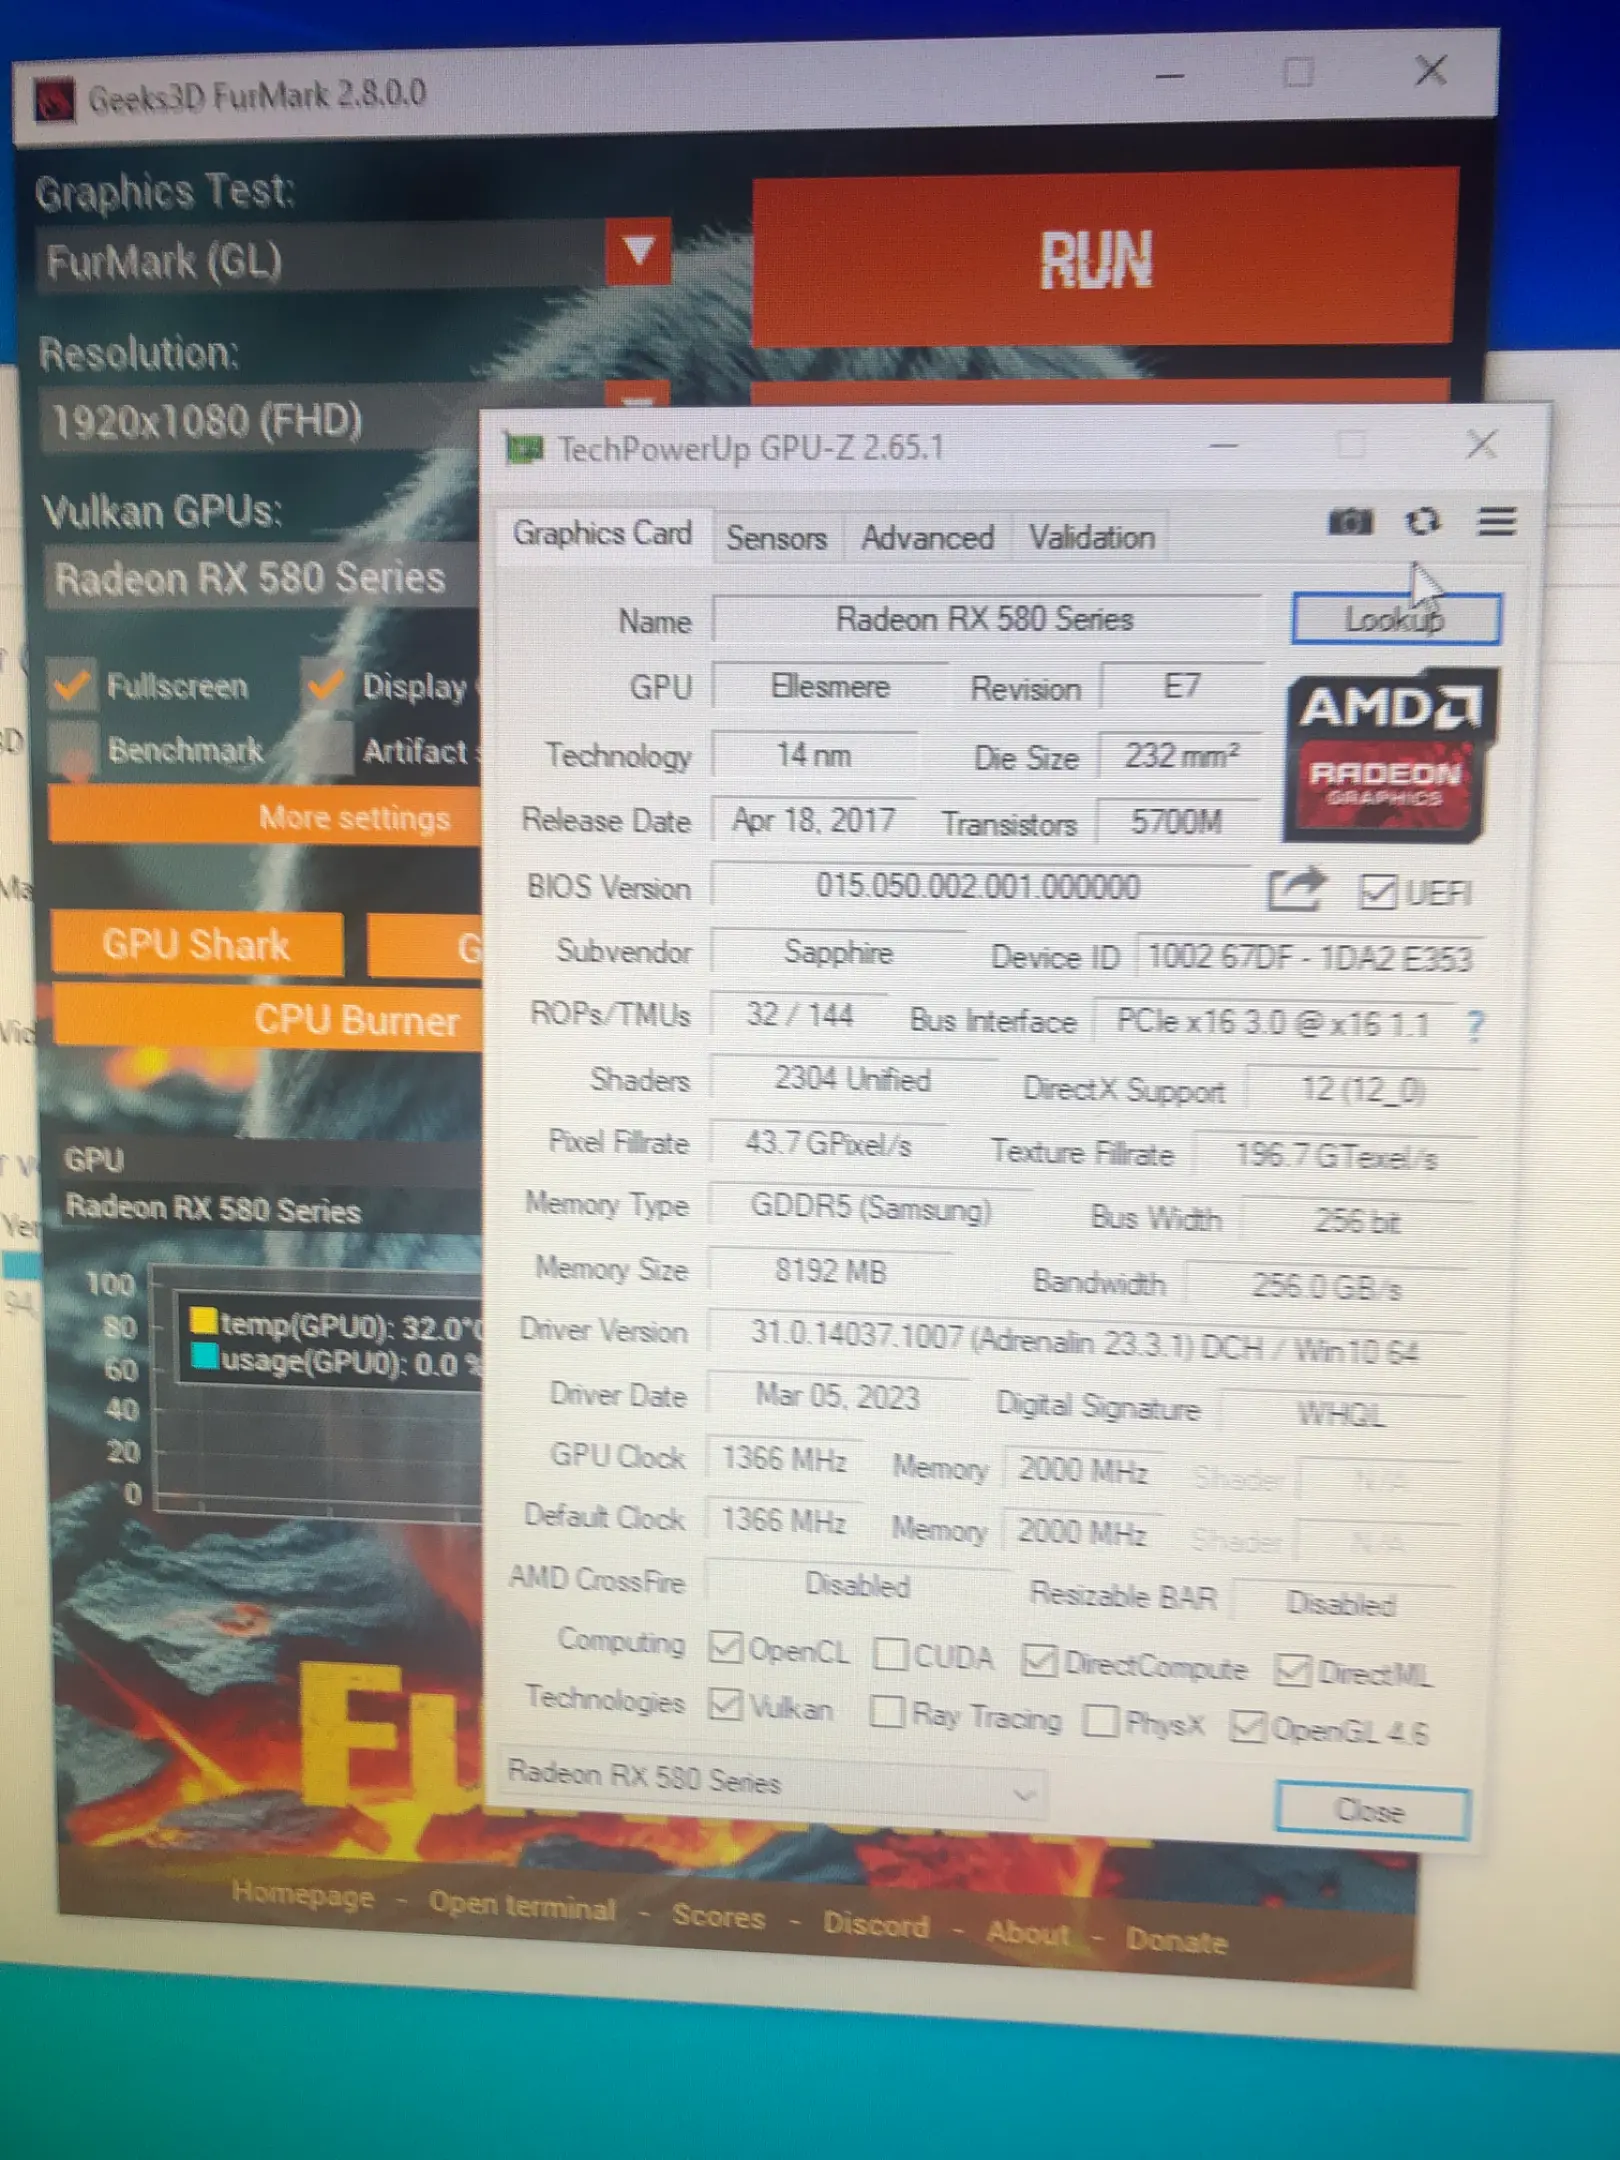Take a GPU-Z screenshot with camera icon
1620x2160 pixels.
tap(1349, 521)
